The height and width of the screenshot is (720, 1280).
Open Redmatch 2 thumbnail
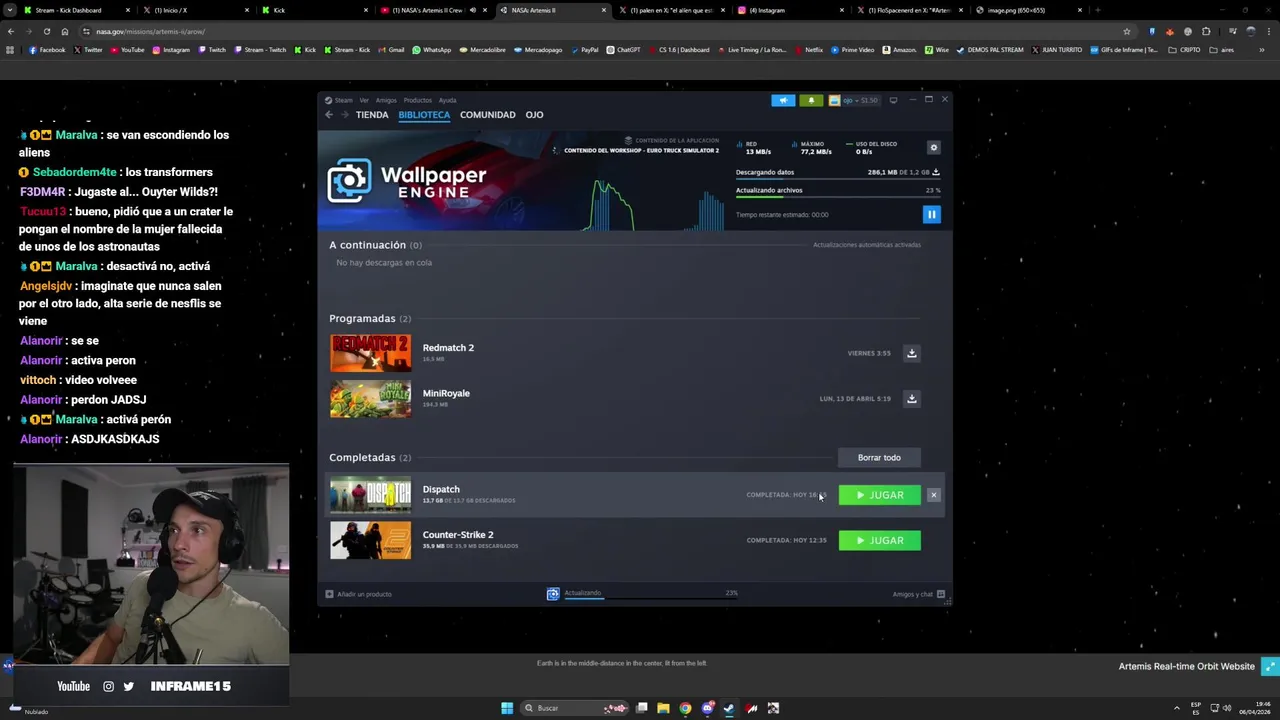pyautogui.click(x=370, y=353)
